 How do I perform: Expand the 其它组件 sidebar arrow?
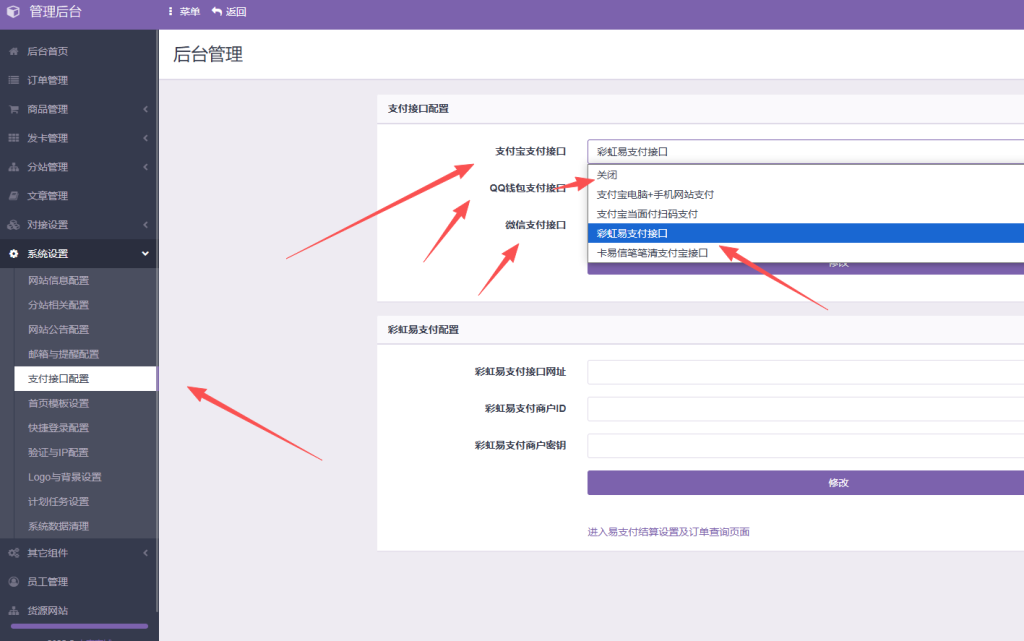[145, 553]
